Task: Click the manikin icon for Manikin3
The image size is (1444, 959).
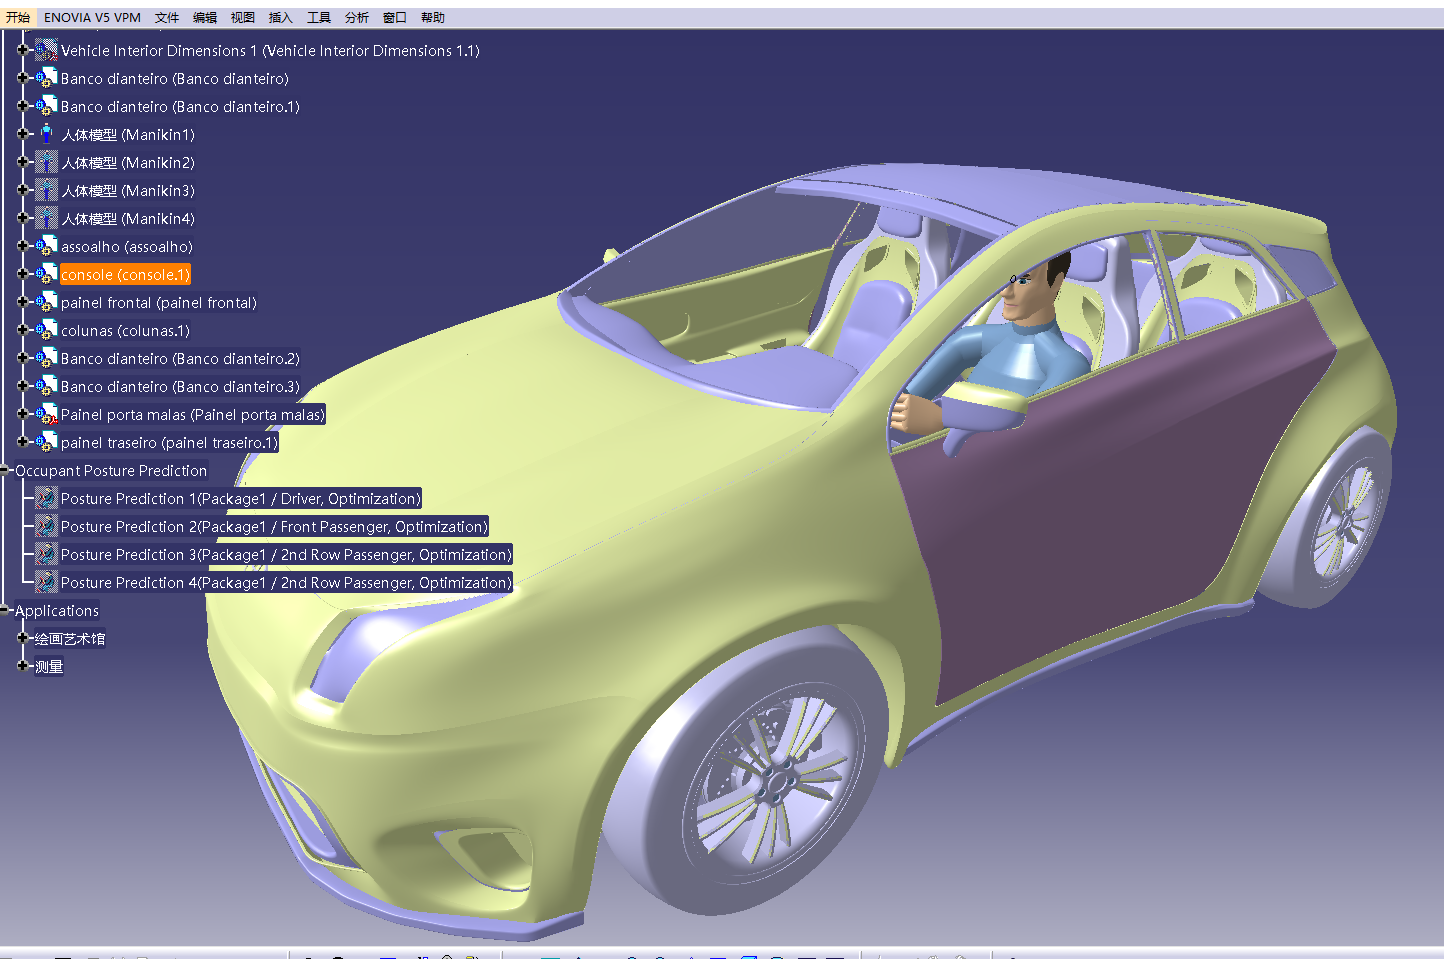Action: pos(46,190)
